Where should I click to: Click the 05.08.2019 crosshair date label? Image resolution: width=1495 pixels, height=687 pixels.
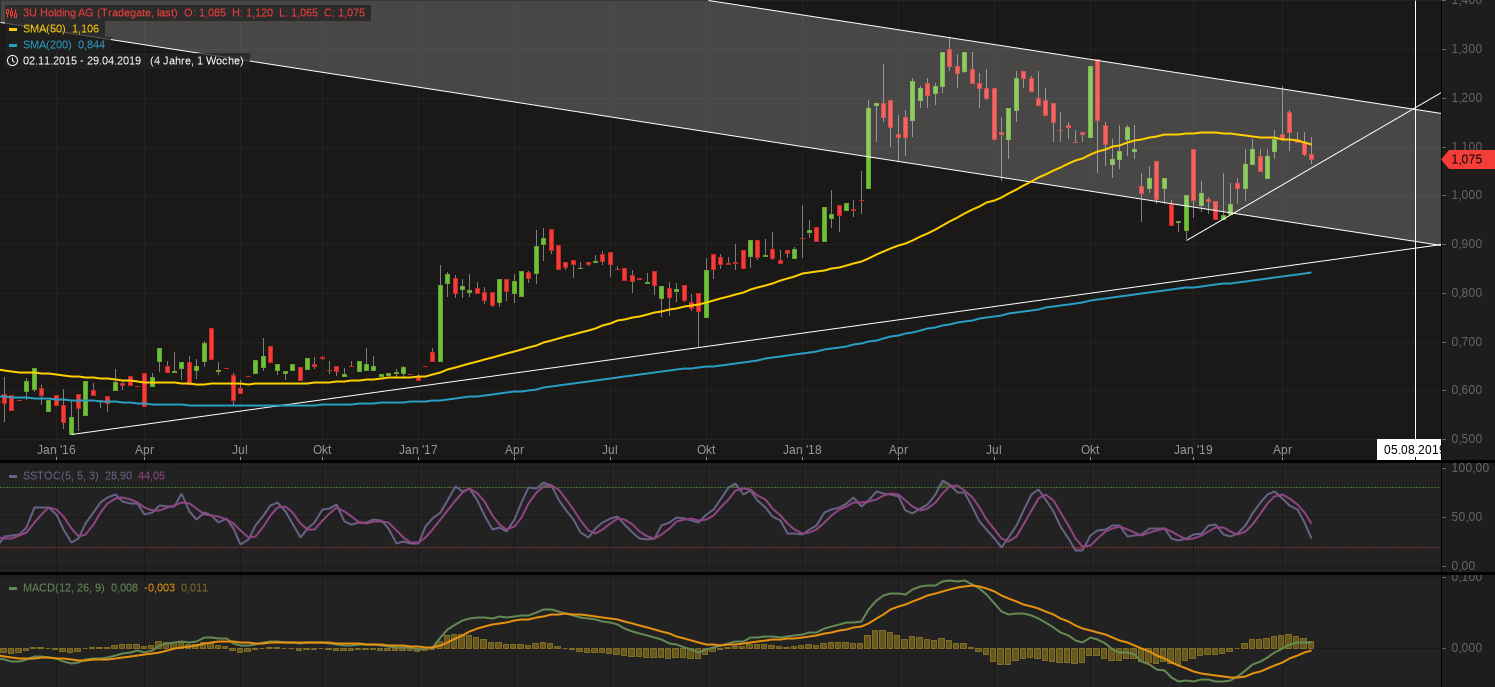(x=1411, y=450)
